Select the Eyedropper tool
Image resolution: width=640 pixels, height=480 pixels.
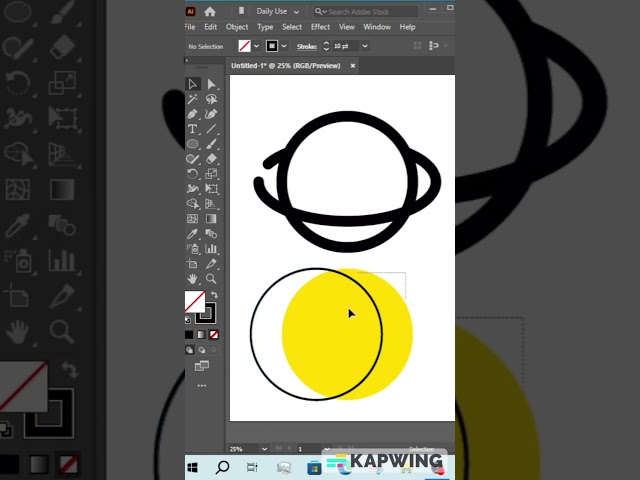[193, 233]
